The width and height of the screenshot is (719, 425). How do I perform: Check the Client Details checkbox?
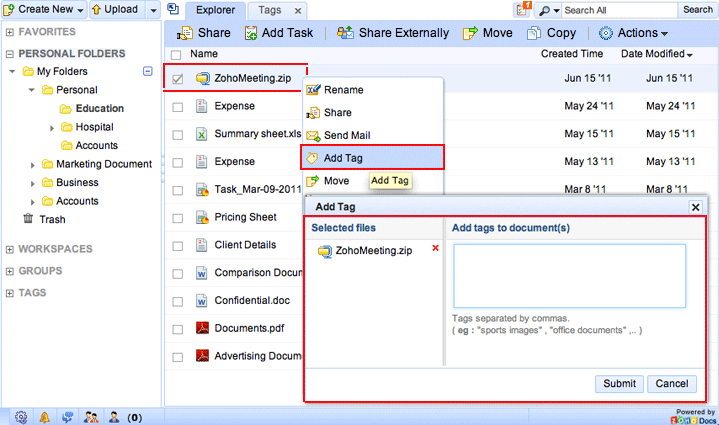click(177, 246)
